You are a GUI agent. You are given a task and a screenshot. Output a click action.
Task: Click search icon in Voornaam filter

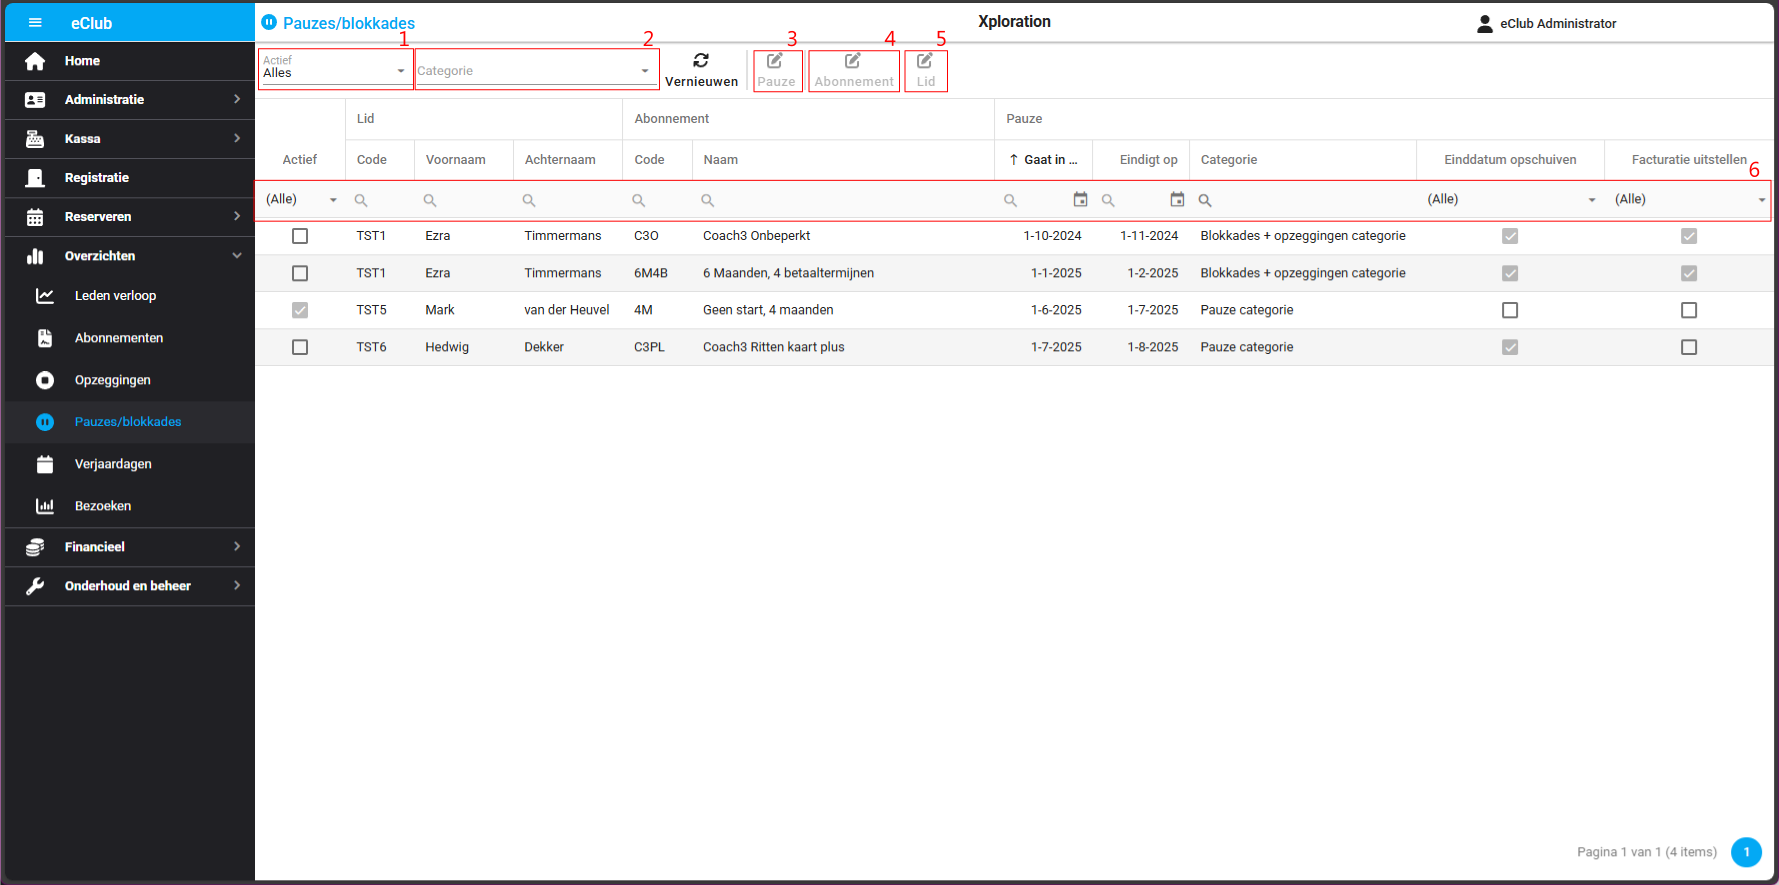[430, 201]
